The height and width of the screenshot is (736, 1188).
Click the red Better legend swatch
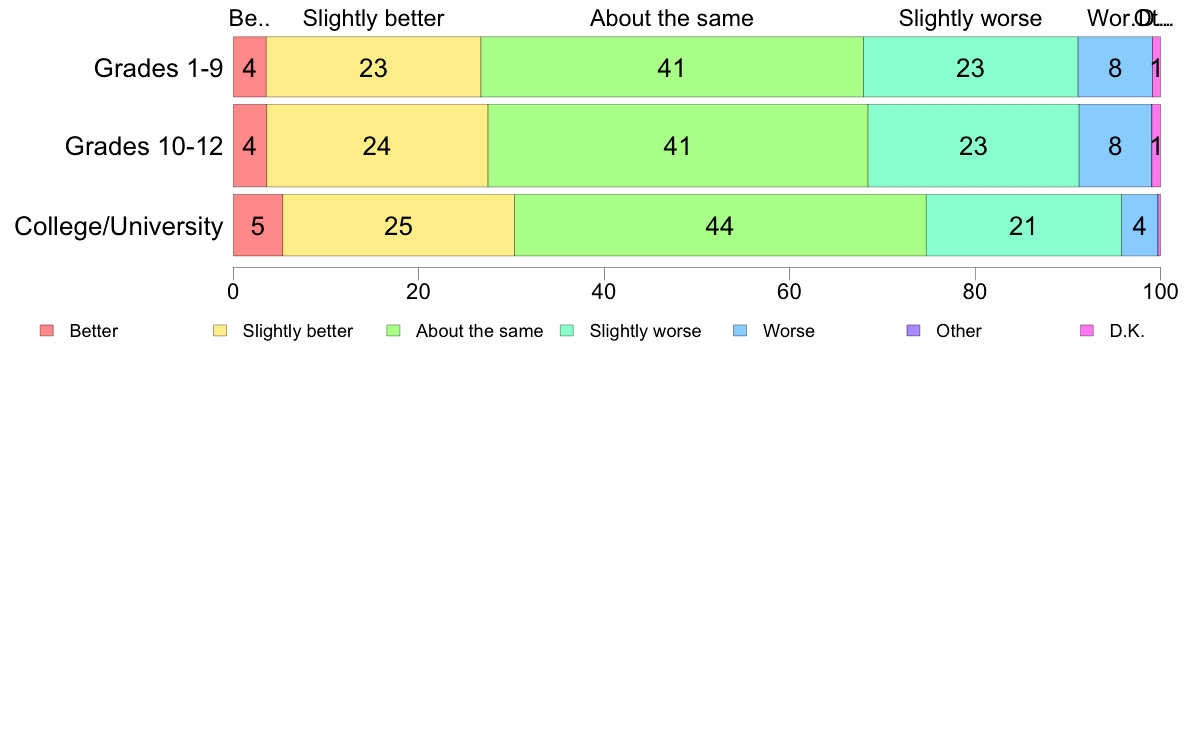47,330
